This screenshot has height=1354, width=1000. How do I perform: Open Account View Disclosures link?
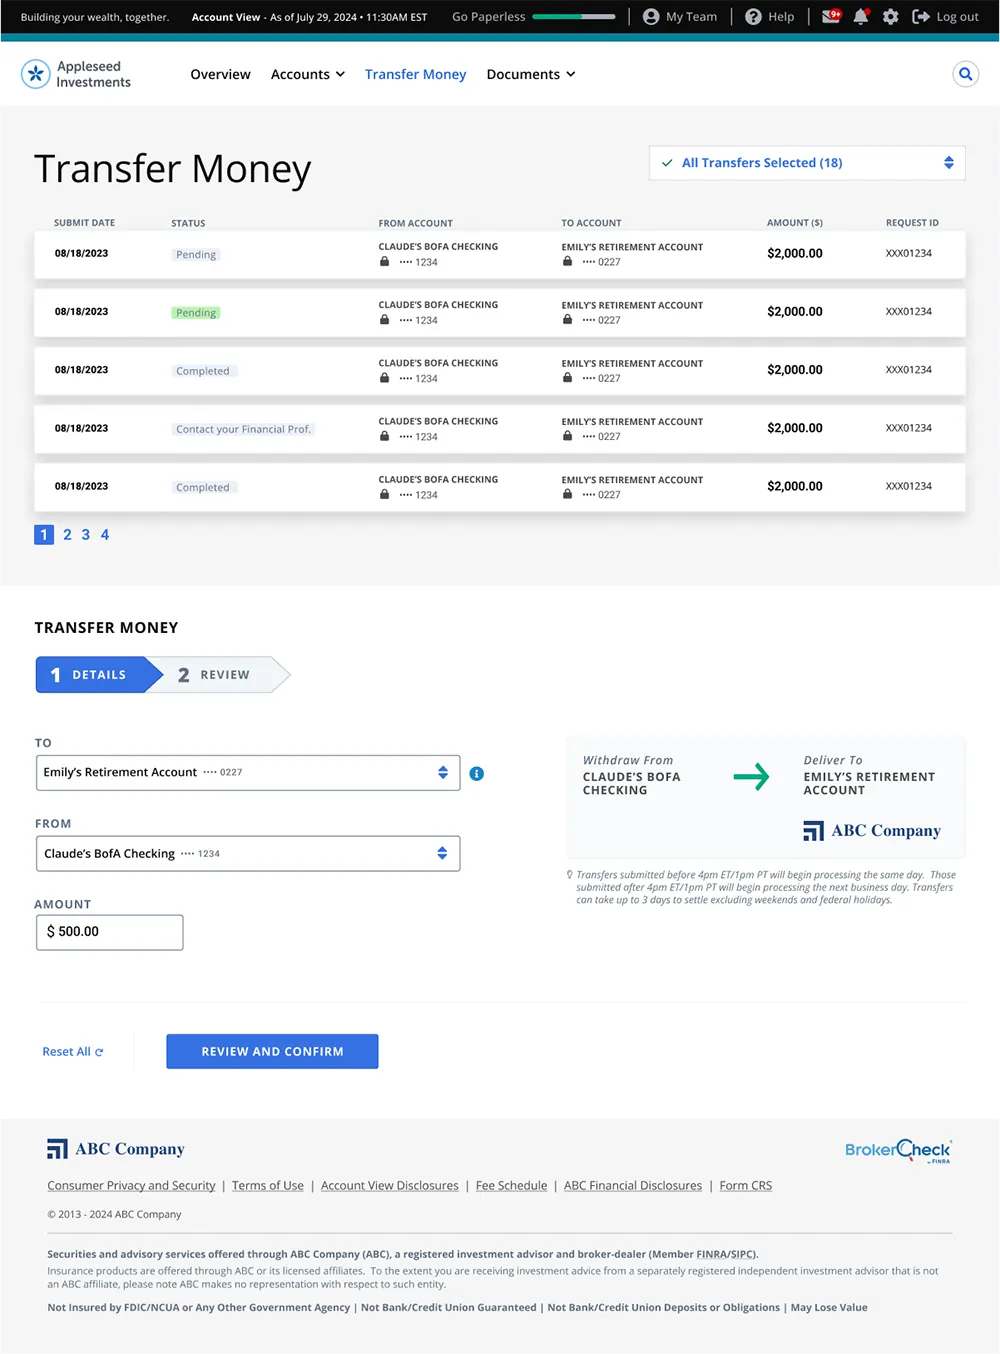390,1186
